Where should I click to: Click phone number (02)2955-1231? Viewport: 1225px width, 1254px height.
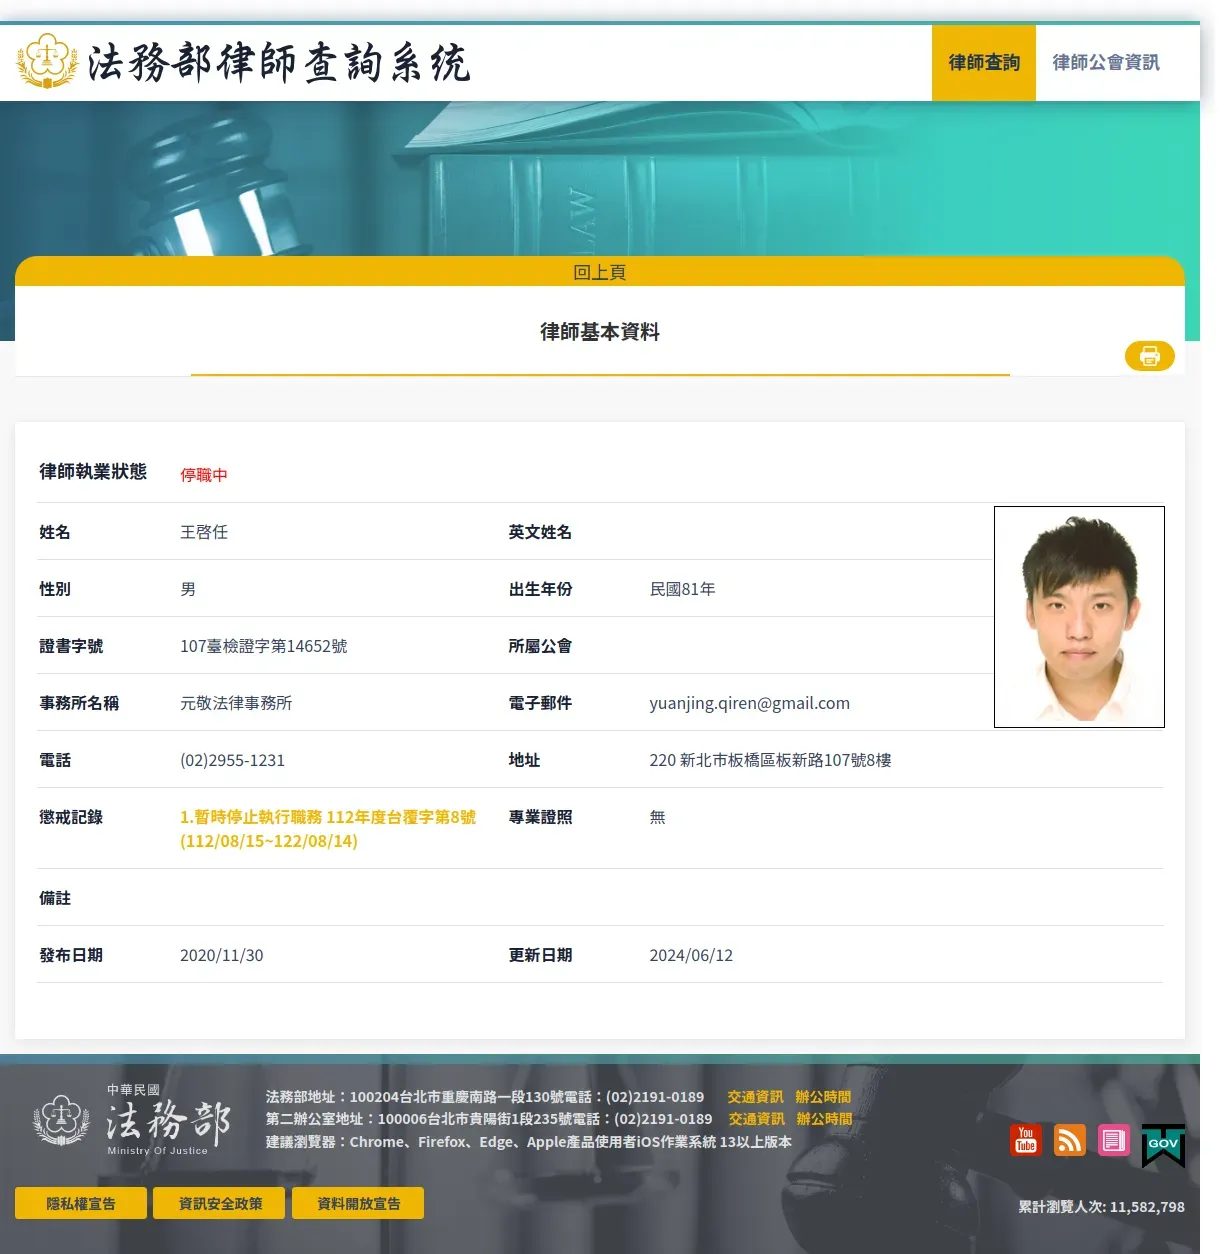232,760
